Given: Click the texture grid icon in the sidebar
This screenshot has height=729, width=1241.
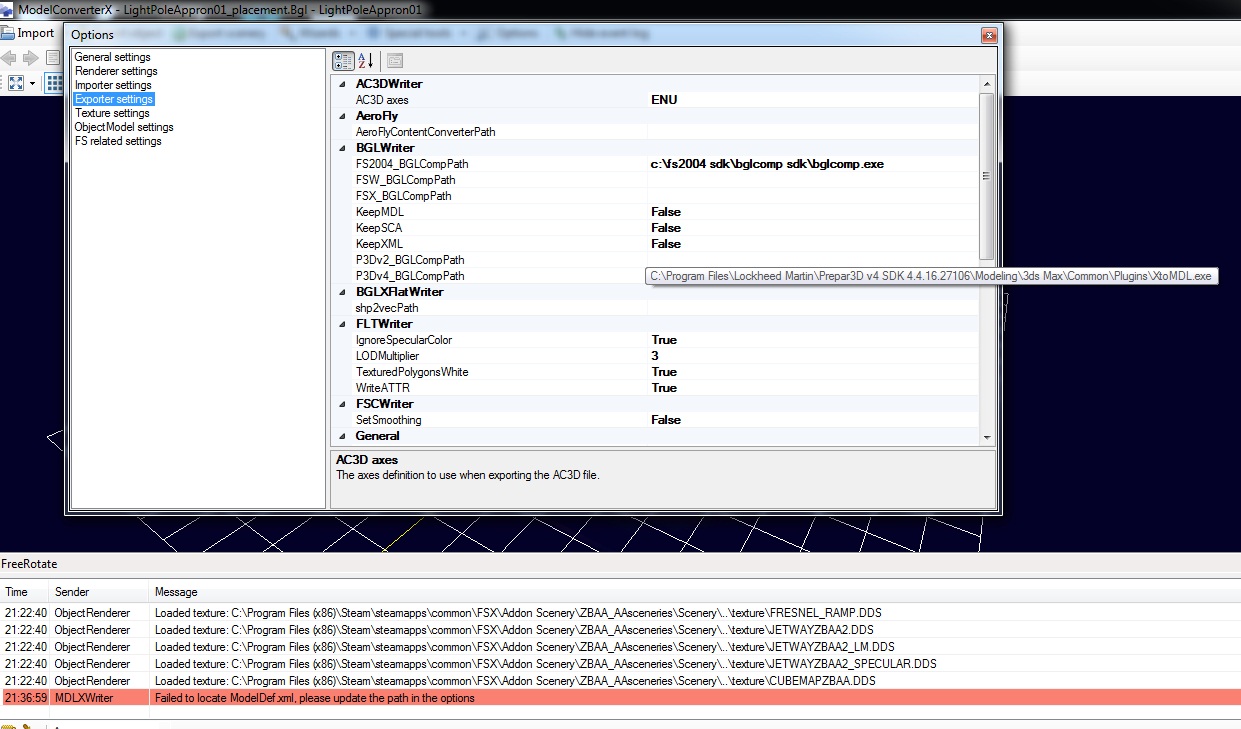Looking at the screenshot, I should pyautogui.click(x=53, y=82).
